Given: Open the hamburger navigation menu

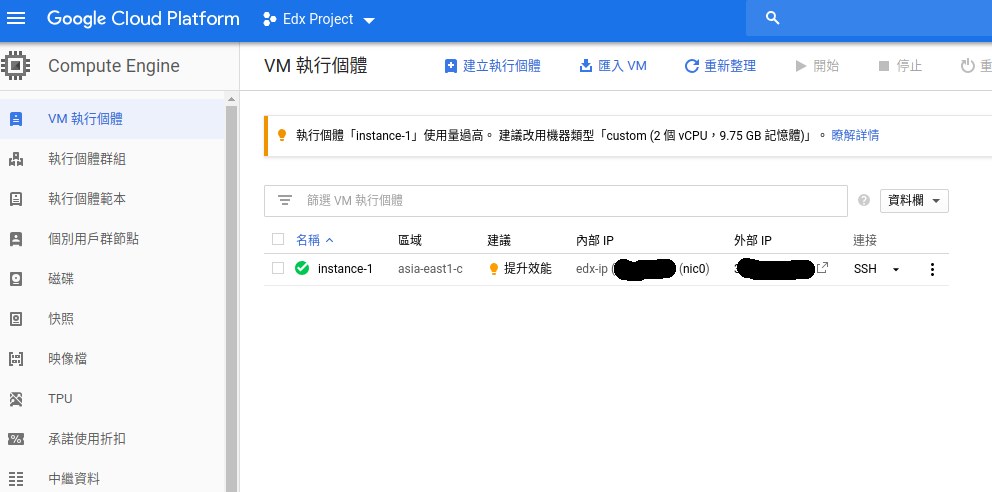Looking at the screenshot, I should [x=16, y=18].
